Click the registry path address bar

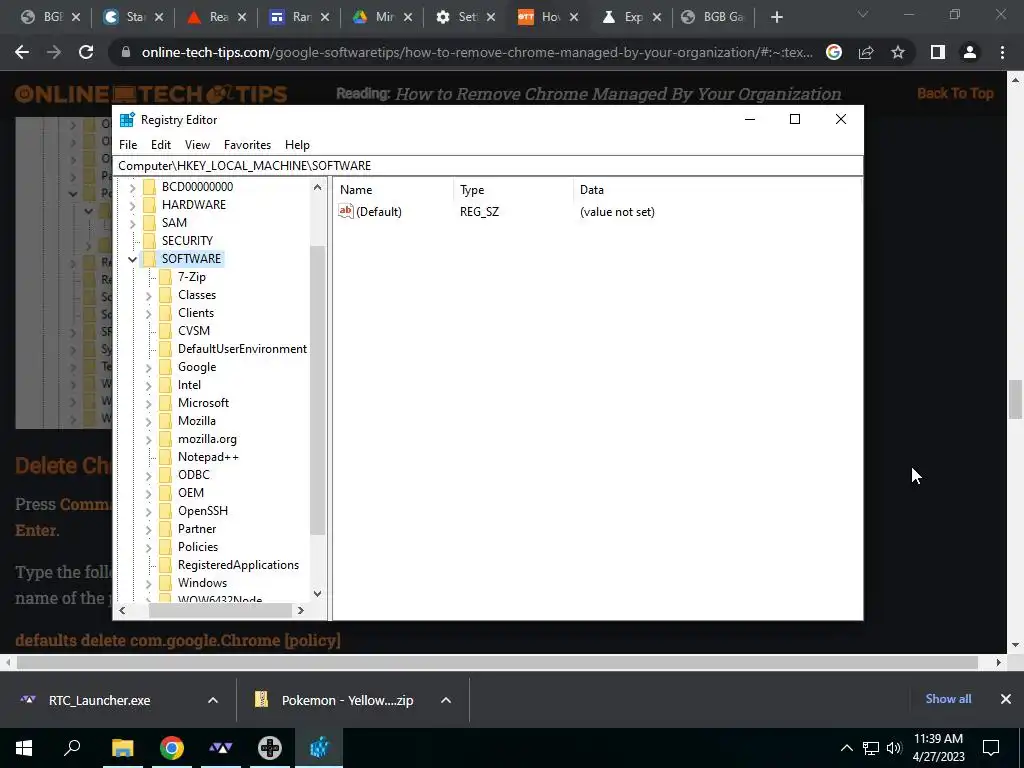point(488,166)
